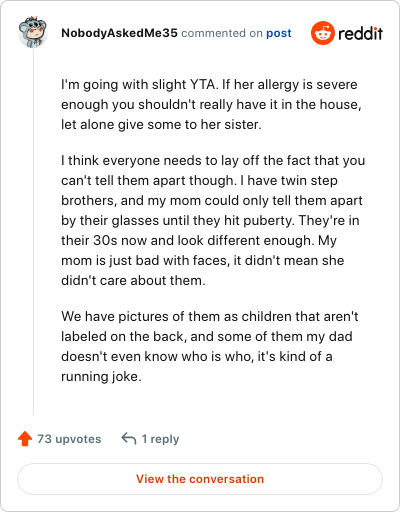
Task: Click the line beginning "their 30s now"
Action: (199, 240)
